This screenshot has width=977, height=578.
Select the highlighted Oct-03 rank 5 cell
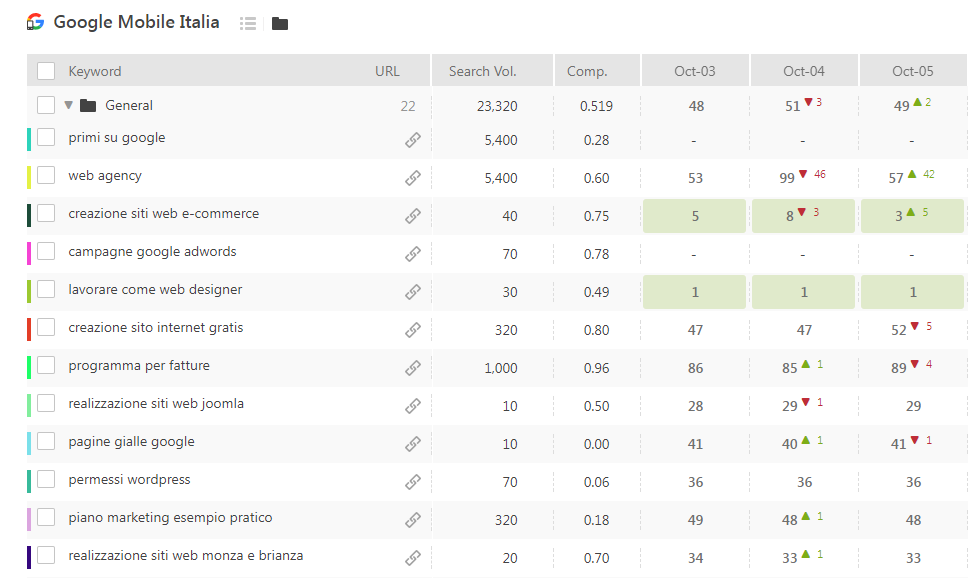[x=694, y=216]
